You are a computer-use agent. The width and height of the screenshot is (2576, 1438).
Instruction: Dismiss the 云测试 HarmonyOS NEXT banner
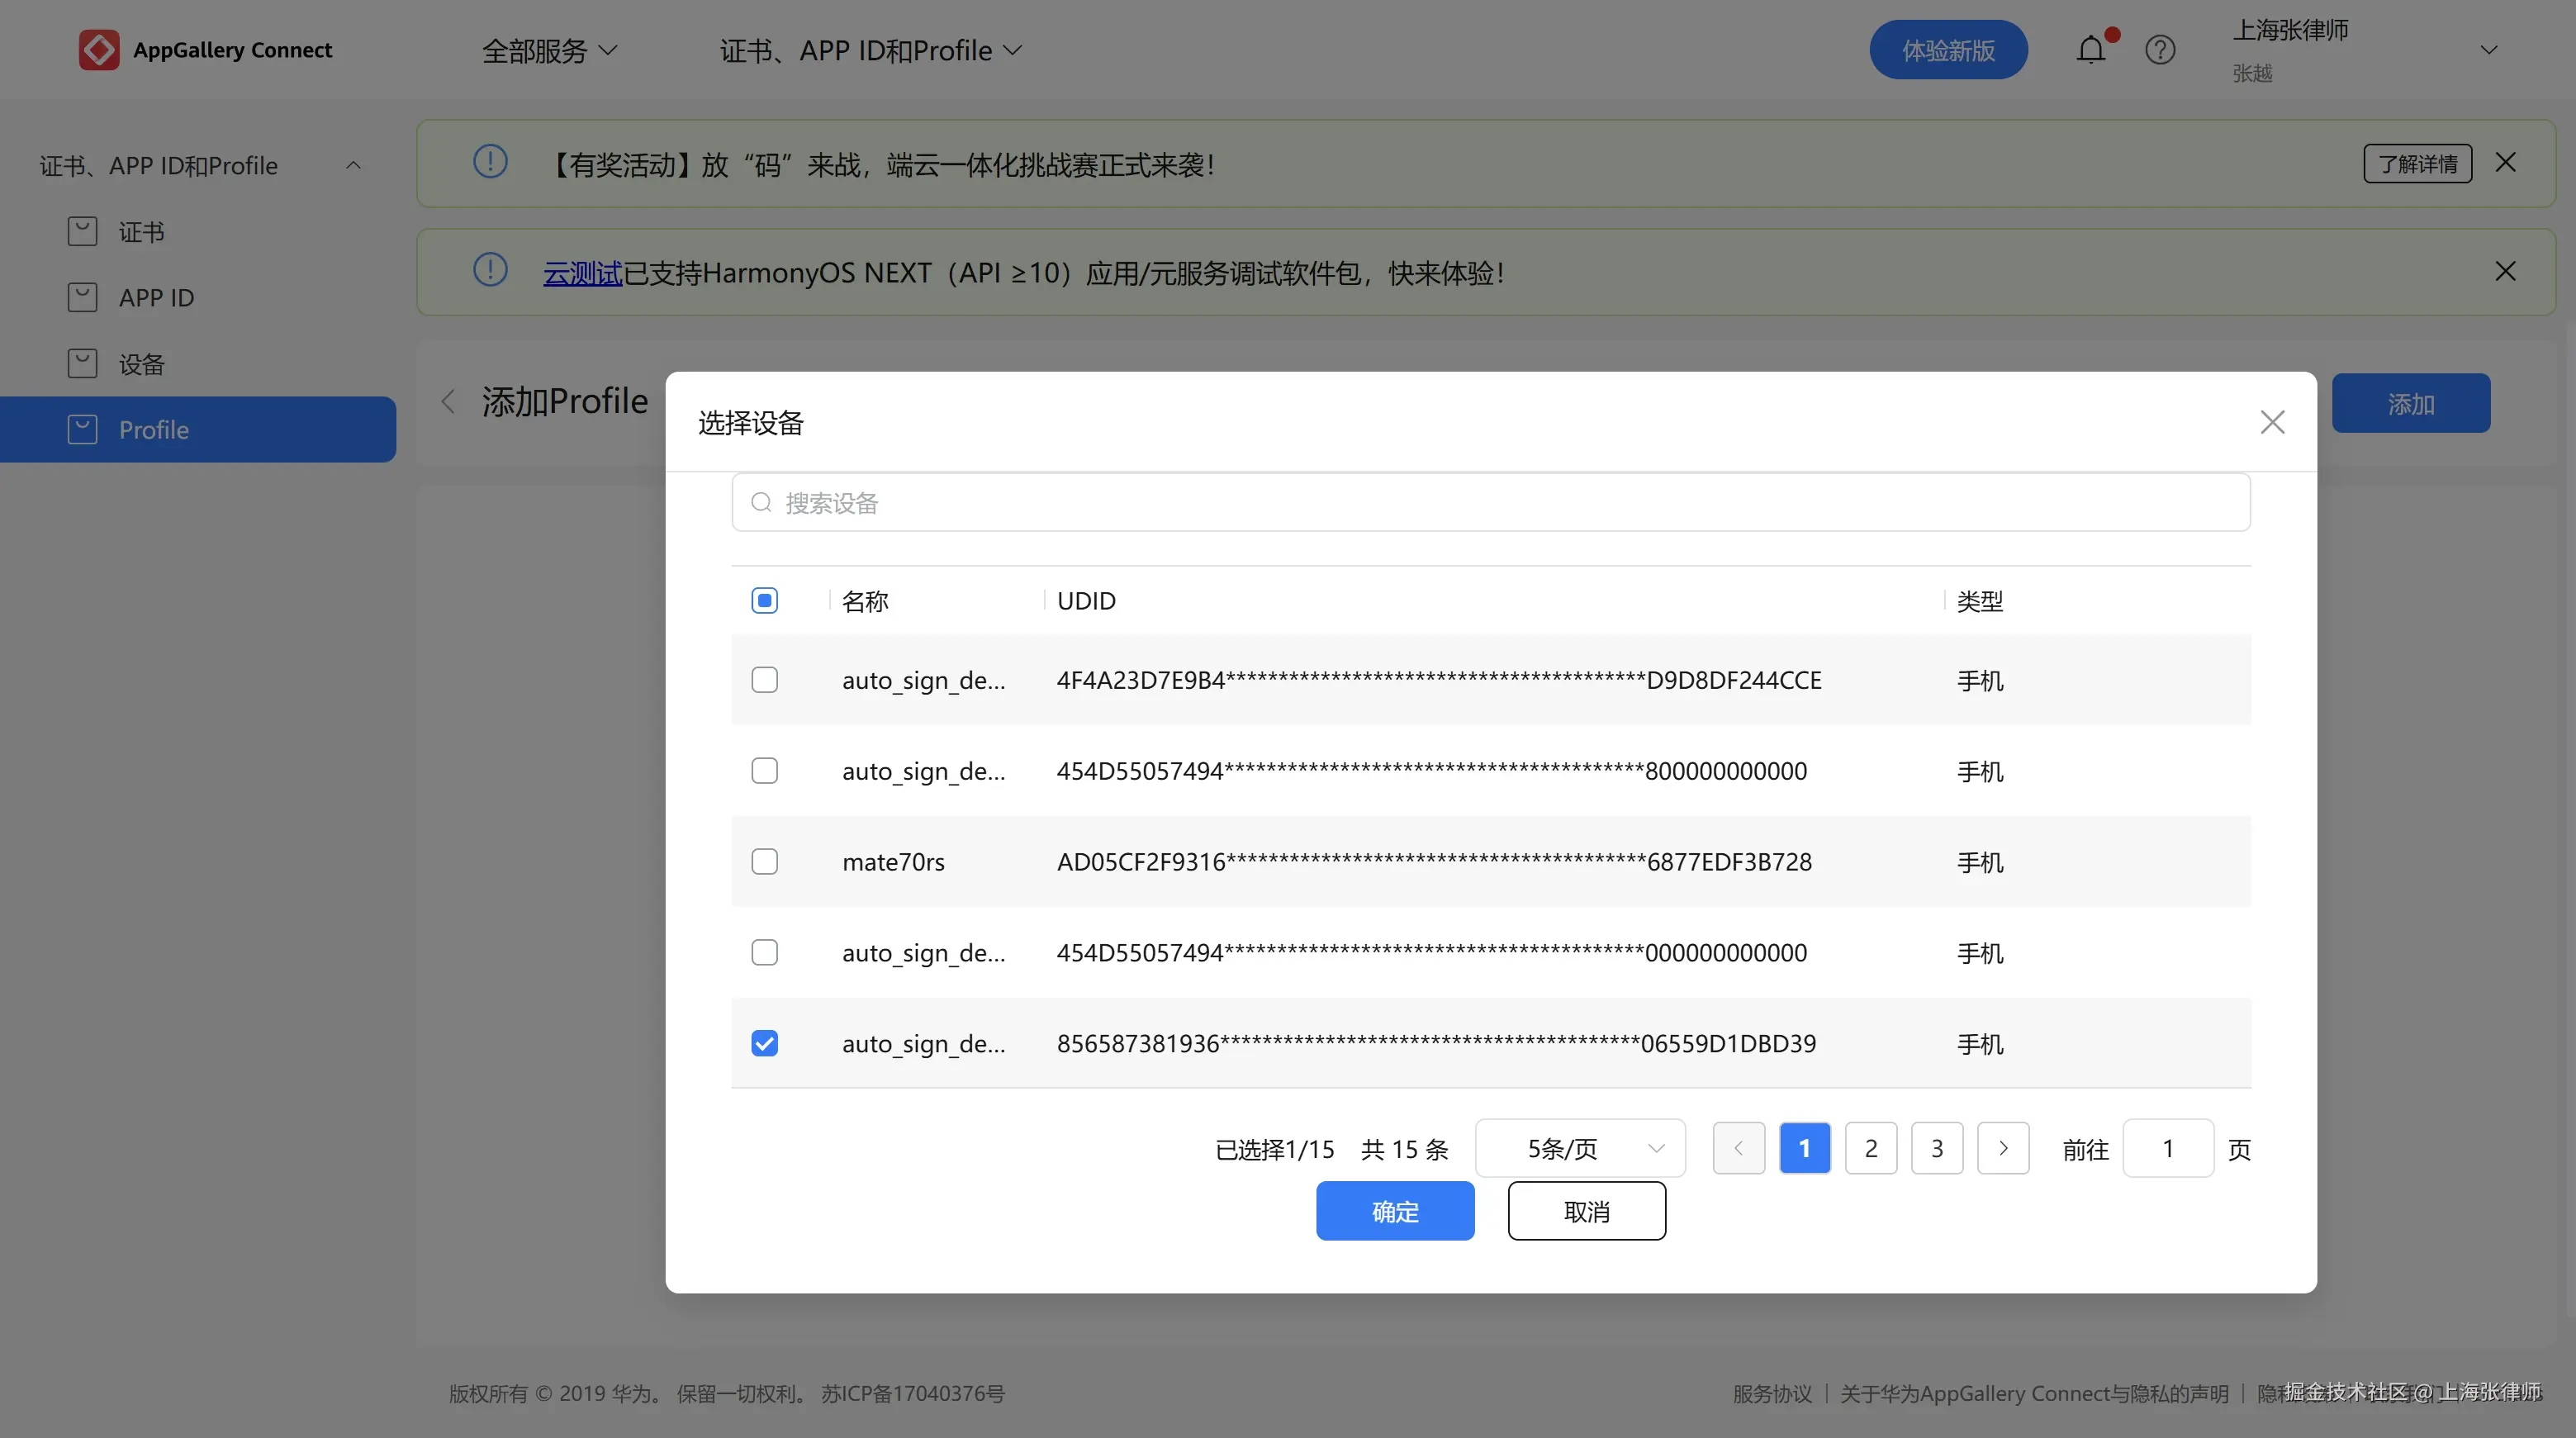(x=2505, y=271)
